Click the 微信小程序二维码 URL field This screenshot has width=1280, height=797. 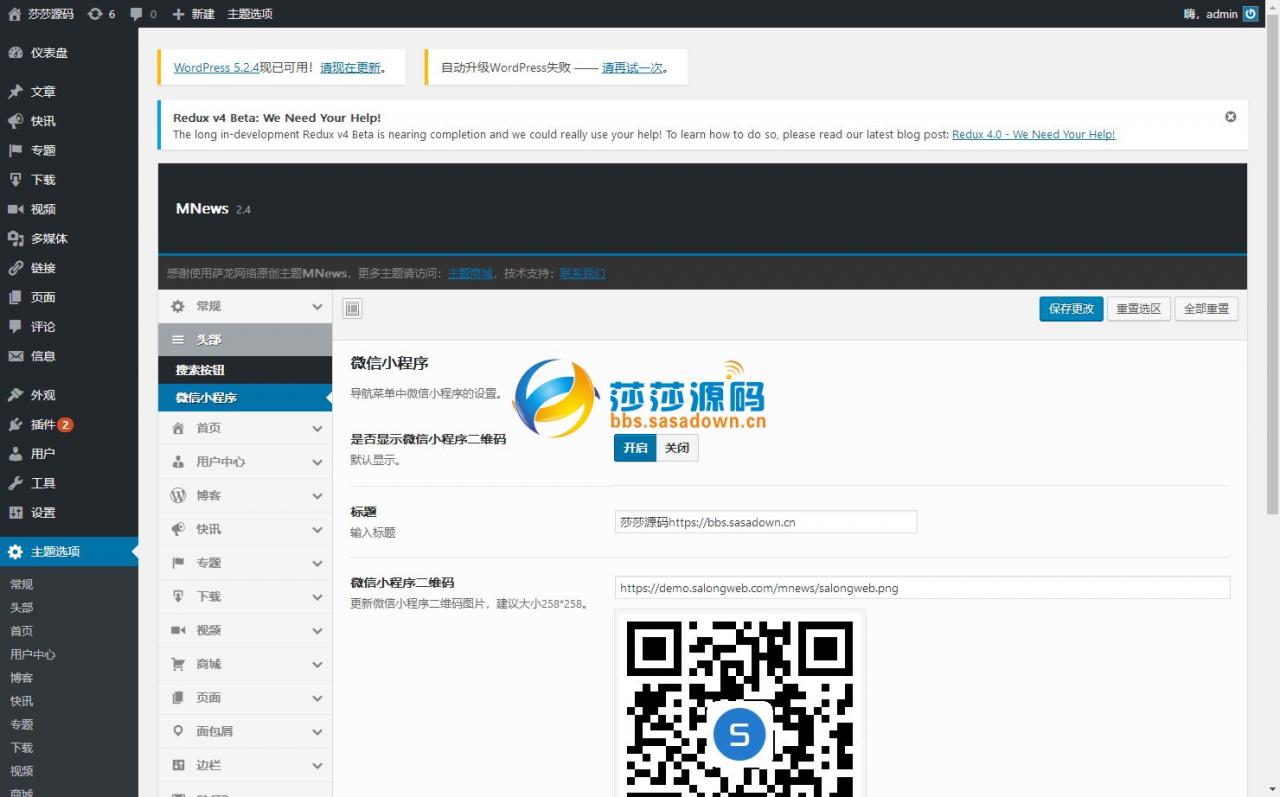pos(922,588)
